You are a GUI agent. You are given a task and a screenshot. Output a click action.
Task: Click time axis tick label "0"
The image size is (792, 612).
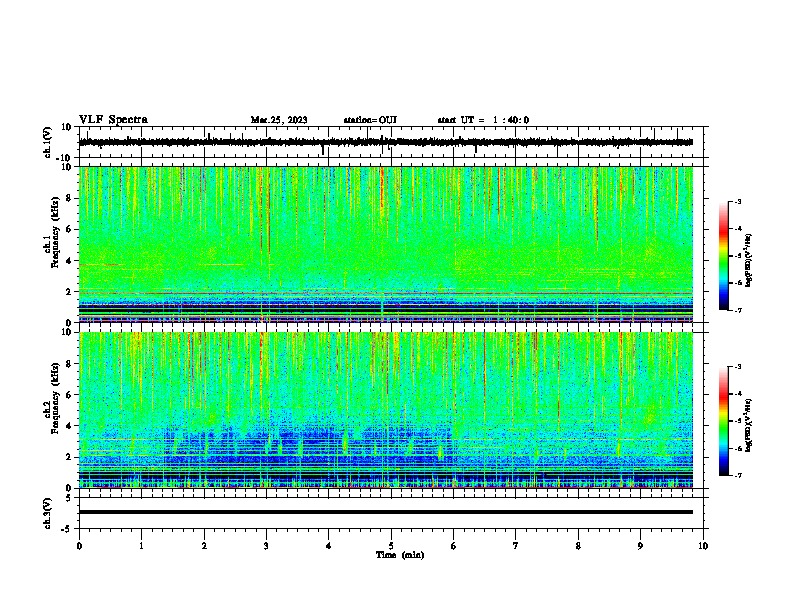tap(79, 546)
